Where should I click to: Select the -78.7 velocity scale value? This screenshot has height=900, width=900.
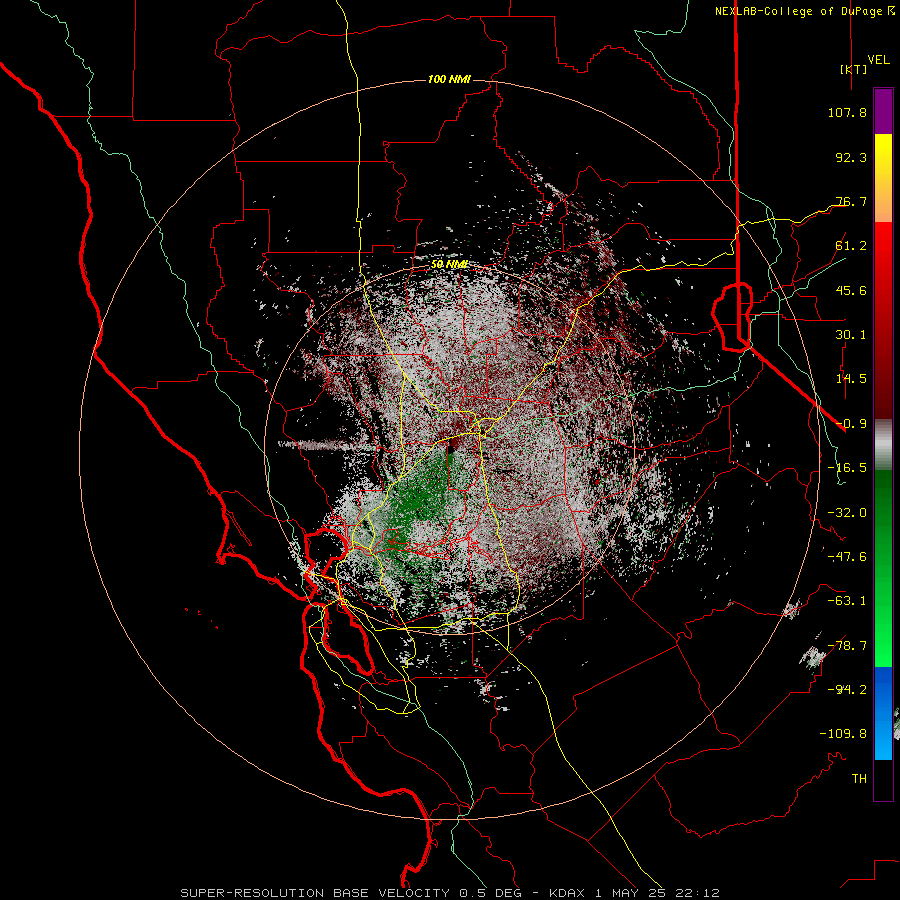pos(847,646)
